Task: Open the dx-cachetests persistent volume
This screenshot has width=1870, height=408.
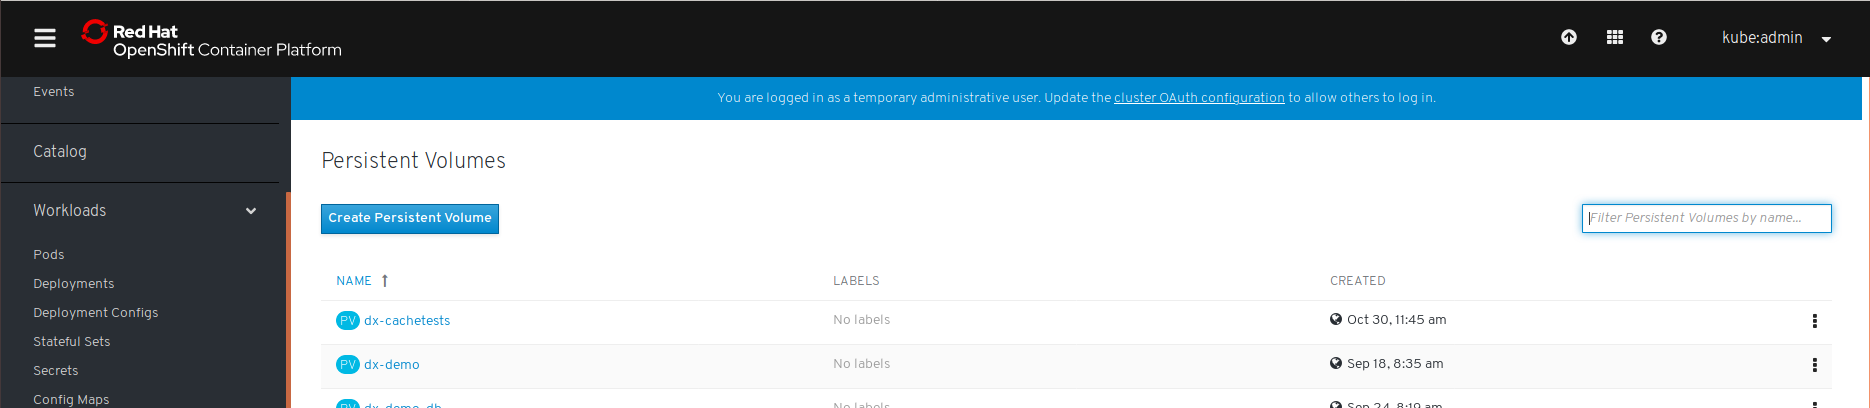Action: pyautogui.click(x=407, y=321)
